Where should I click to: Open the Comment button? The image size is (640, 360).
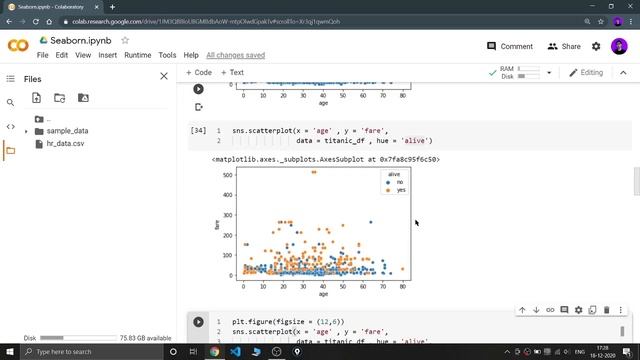(510, 47)
